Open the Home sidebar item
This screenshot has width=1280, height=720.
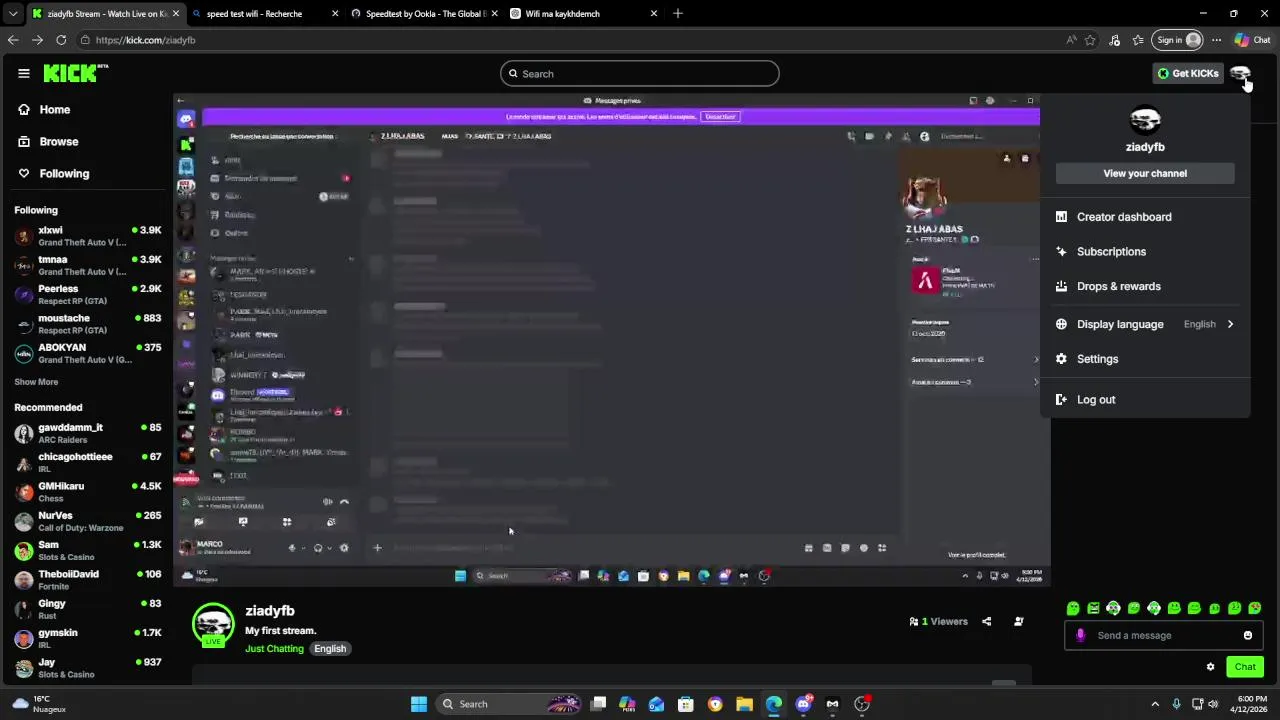(54, 110)
